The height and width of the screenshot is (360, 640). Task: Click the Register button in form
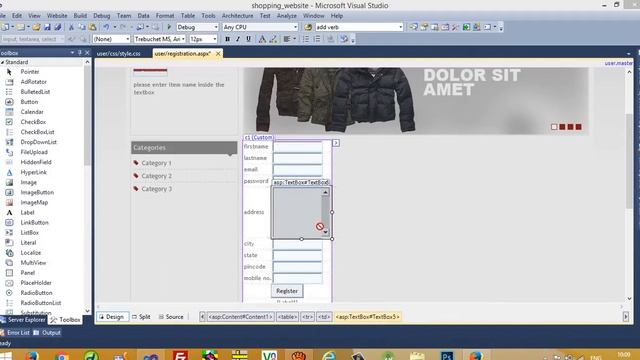pos(287,291)
